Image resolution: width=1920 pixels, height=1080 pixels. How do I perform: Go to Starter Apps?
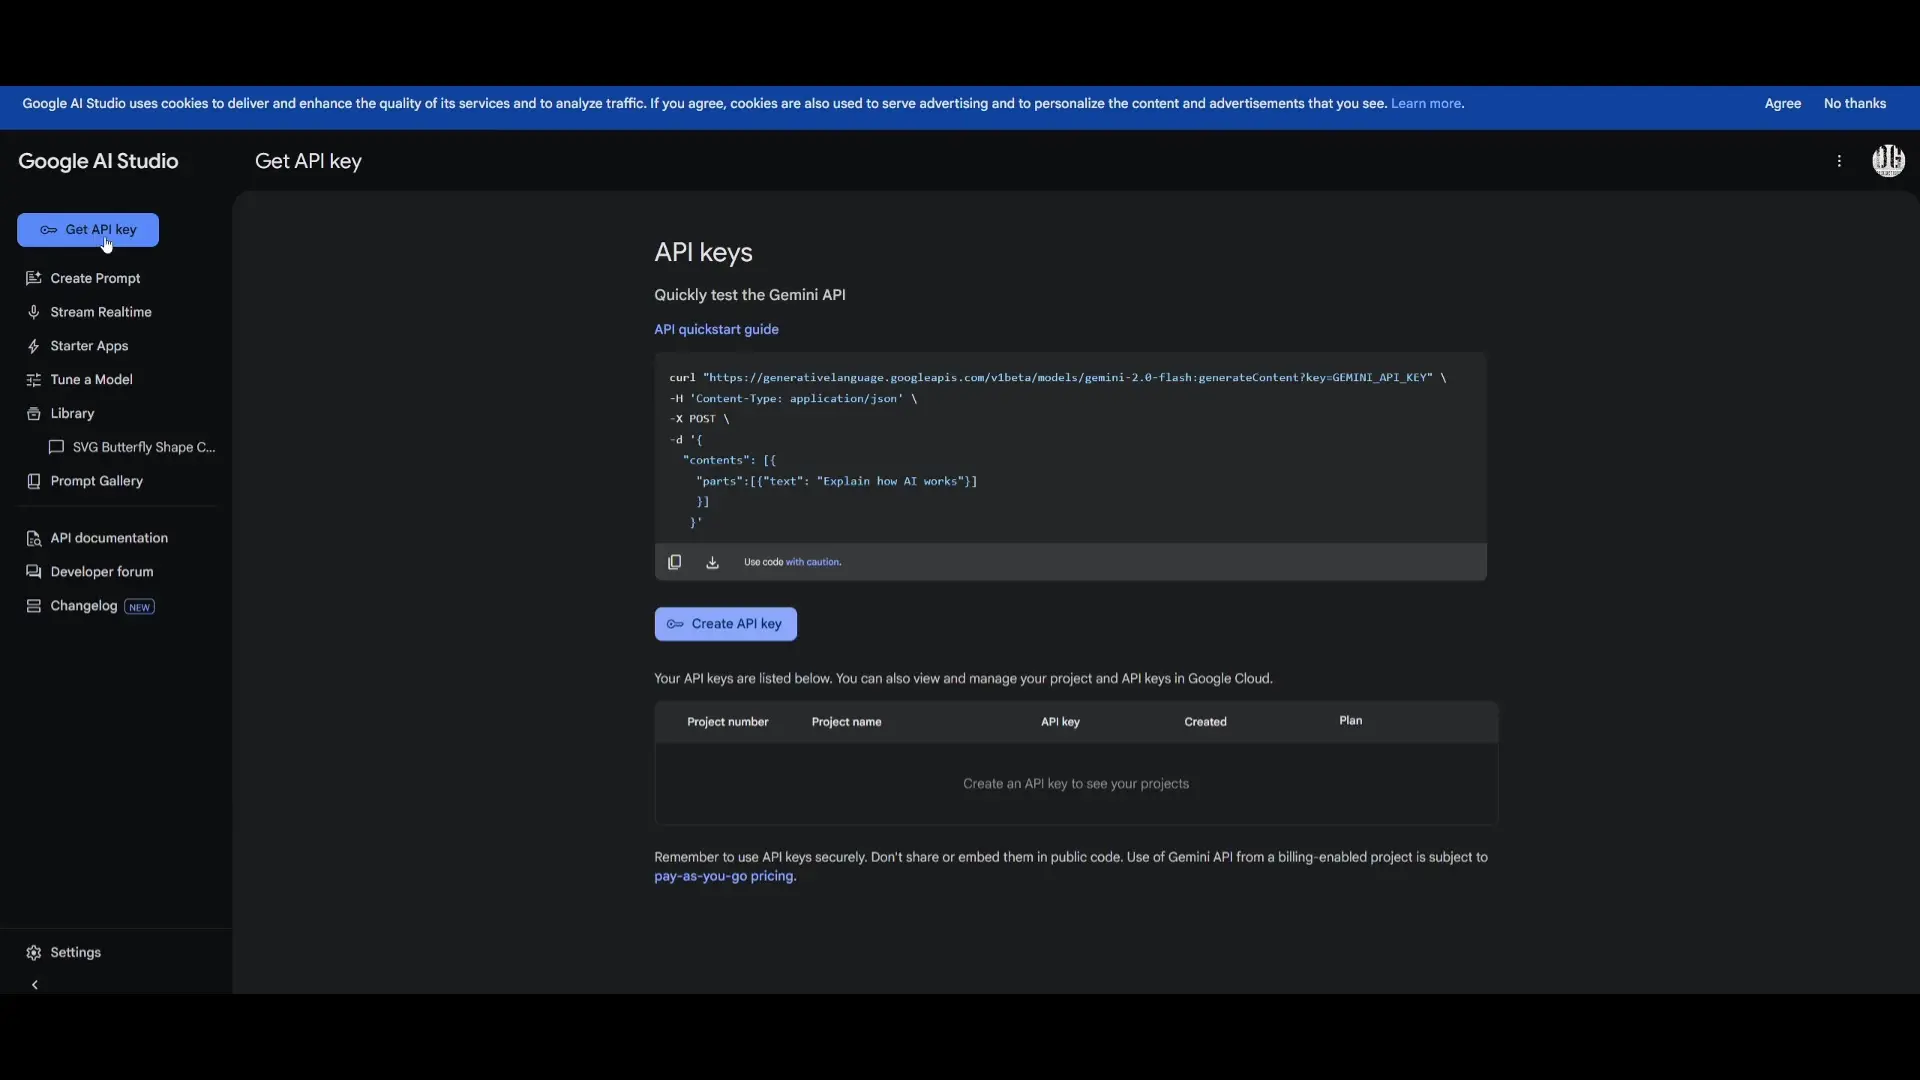click(x=89, y=346)
